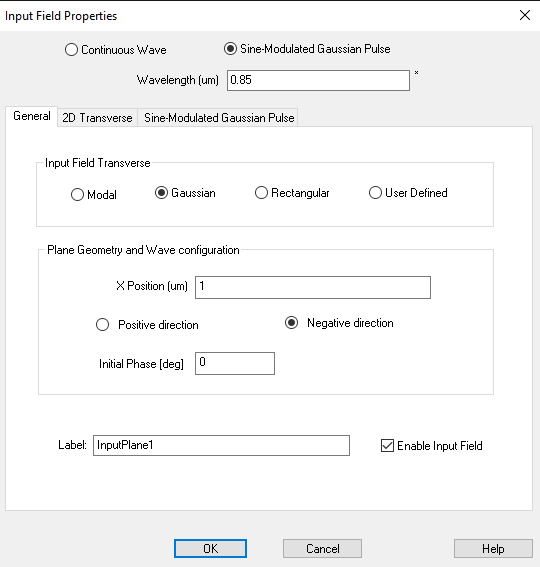Toggle the Enable Input Field checkbox

tap(387, 446)
